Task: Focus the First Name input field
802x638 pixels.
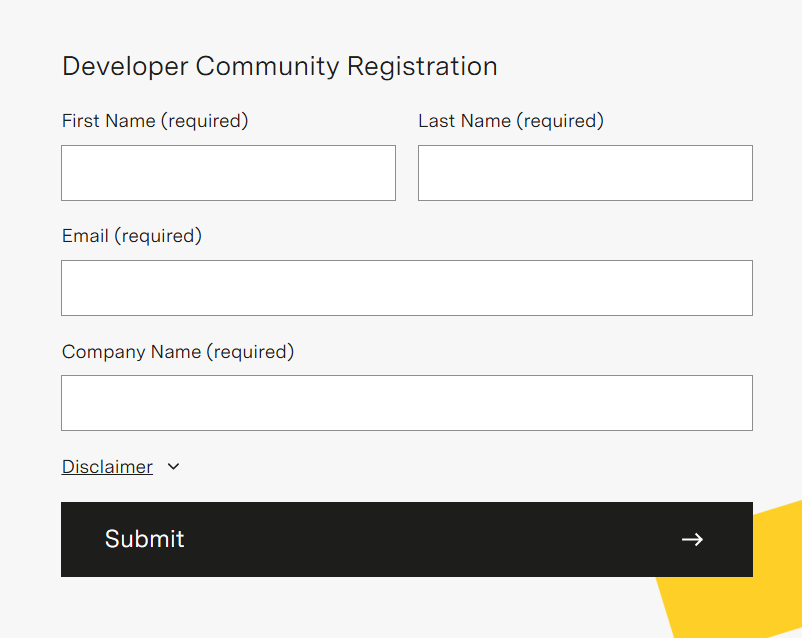Action: click(228, 173)
